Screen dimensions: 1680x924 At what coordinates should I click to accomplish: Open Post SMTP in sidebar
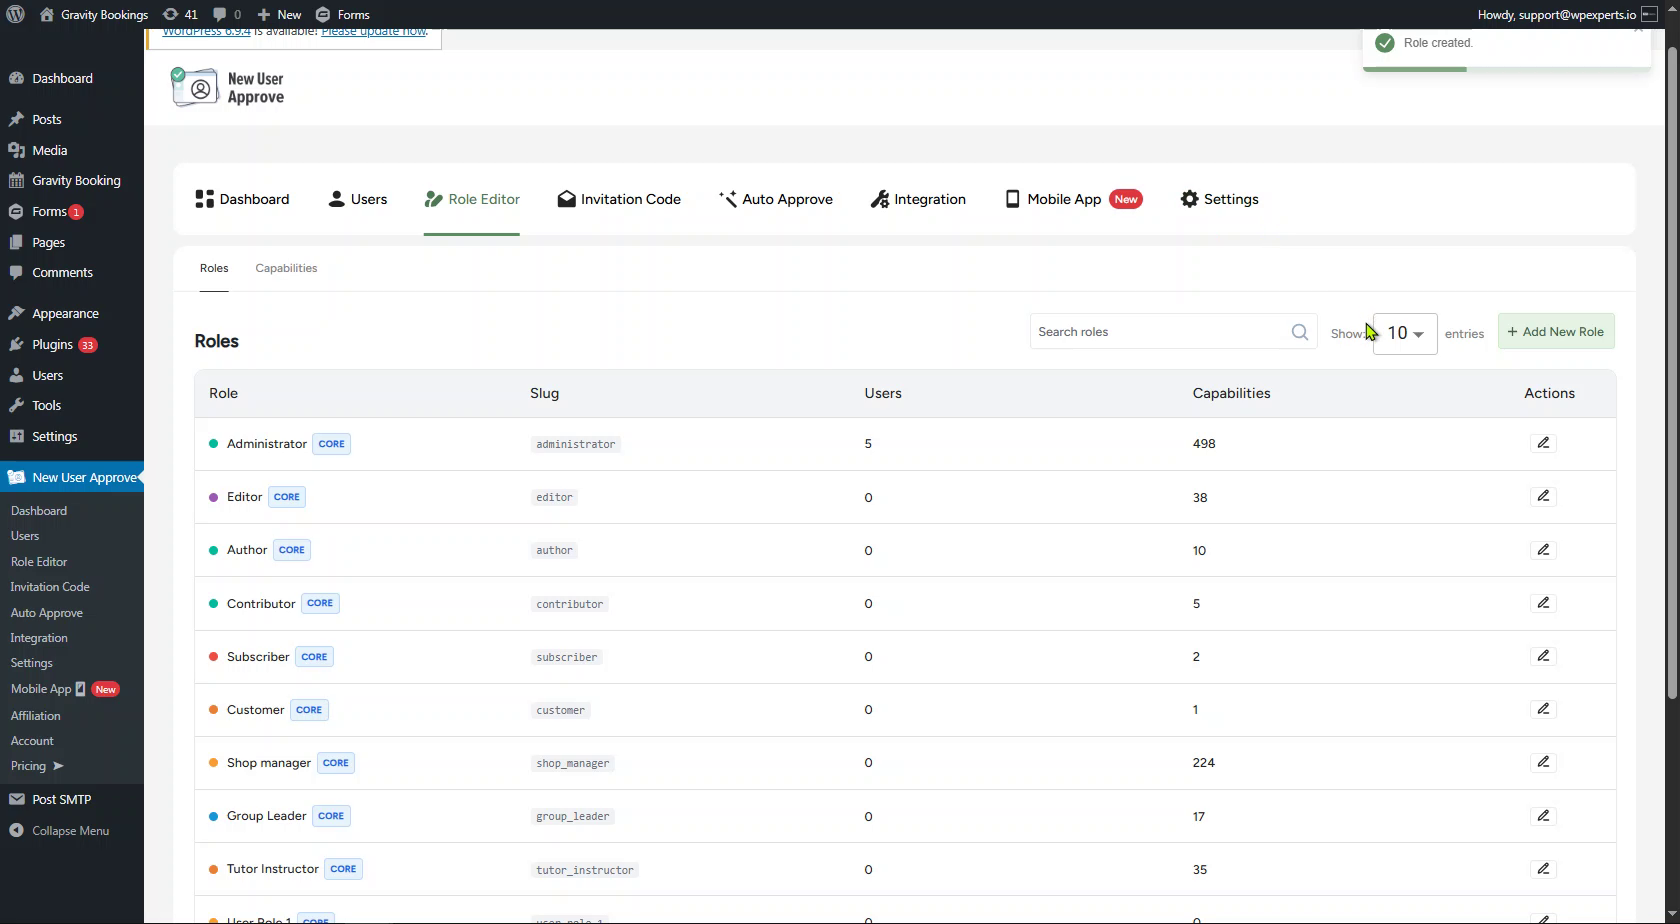coord(61,800)
